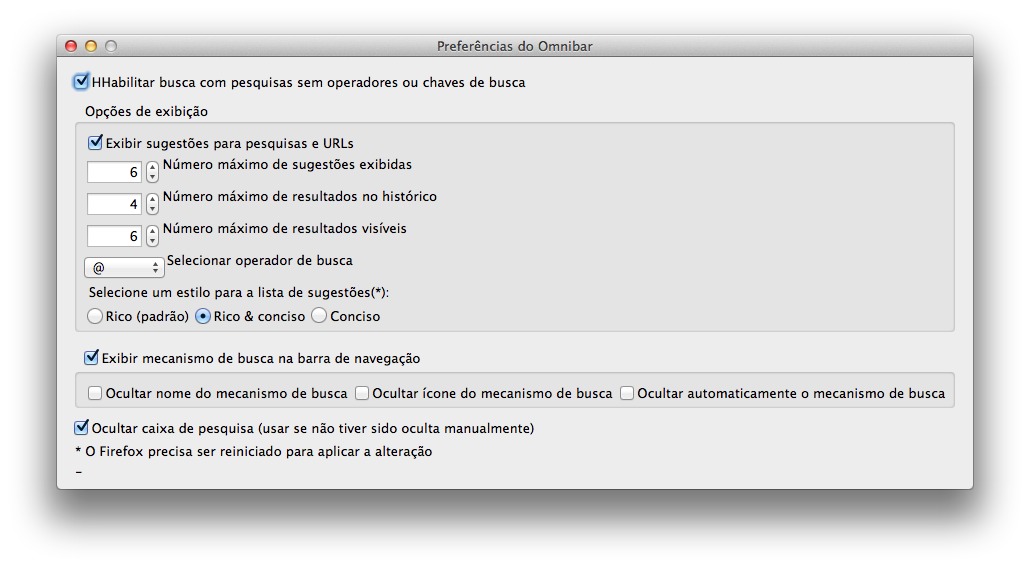Image resolution: width=1030 pixels, height=568 pixels.
Task: Minimize the Omnibar preferences window
Action: click(x=91, y=46)
